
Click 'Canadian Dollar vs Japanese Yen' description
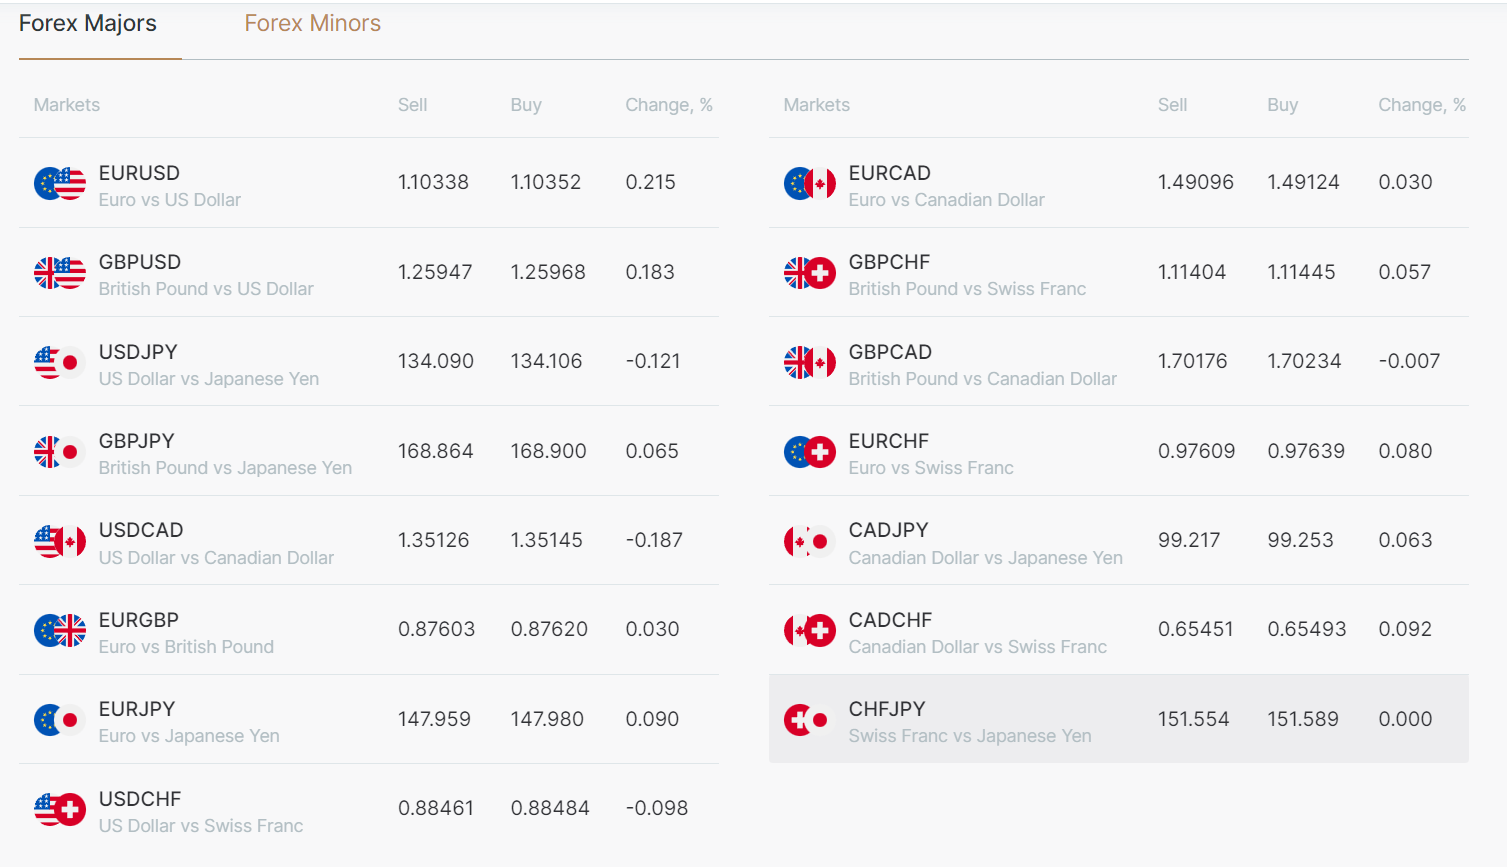click(986, 558)
